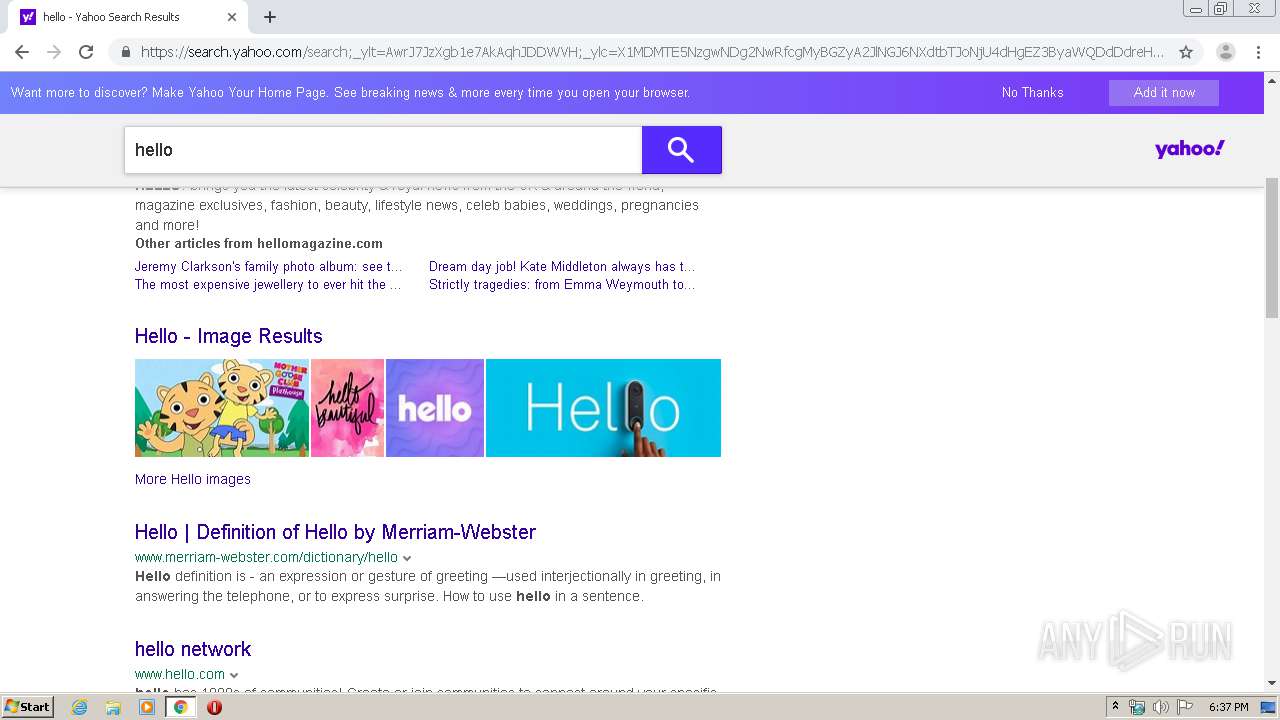Open Strictly tragedies Emma Weymouth link
The image size is (1280, 720).
pyautogui.click(x=562, y=284)
